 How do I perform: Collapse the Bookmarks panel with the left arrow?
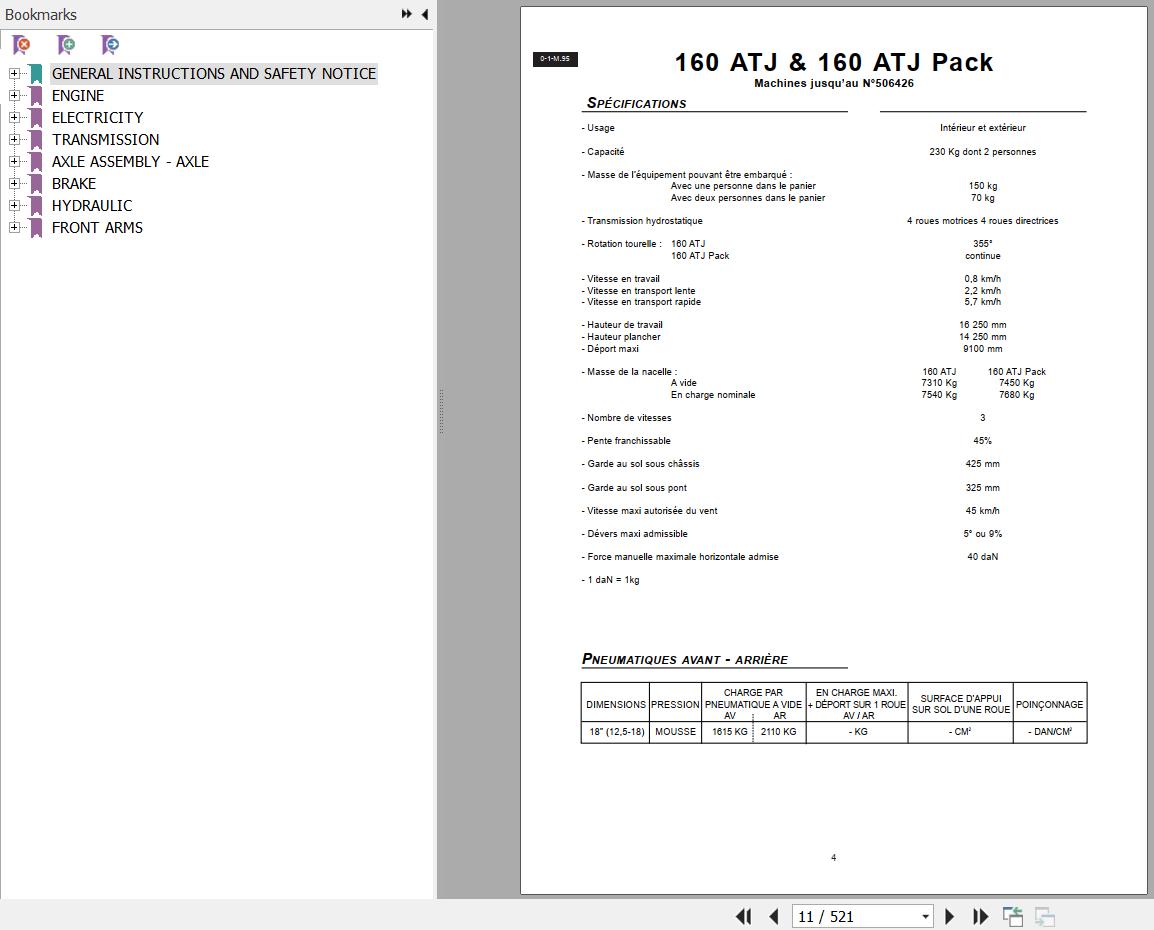click(x=425, y=14)
